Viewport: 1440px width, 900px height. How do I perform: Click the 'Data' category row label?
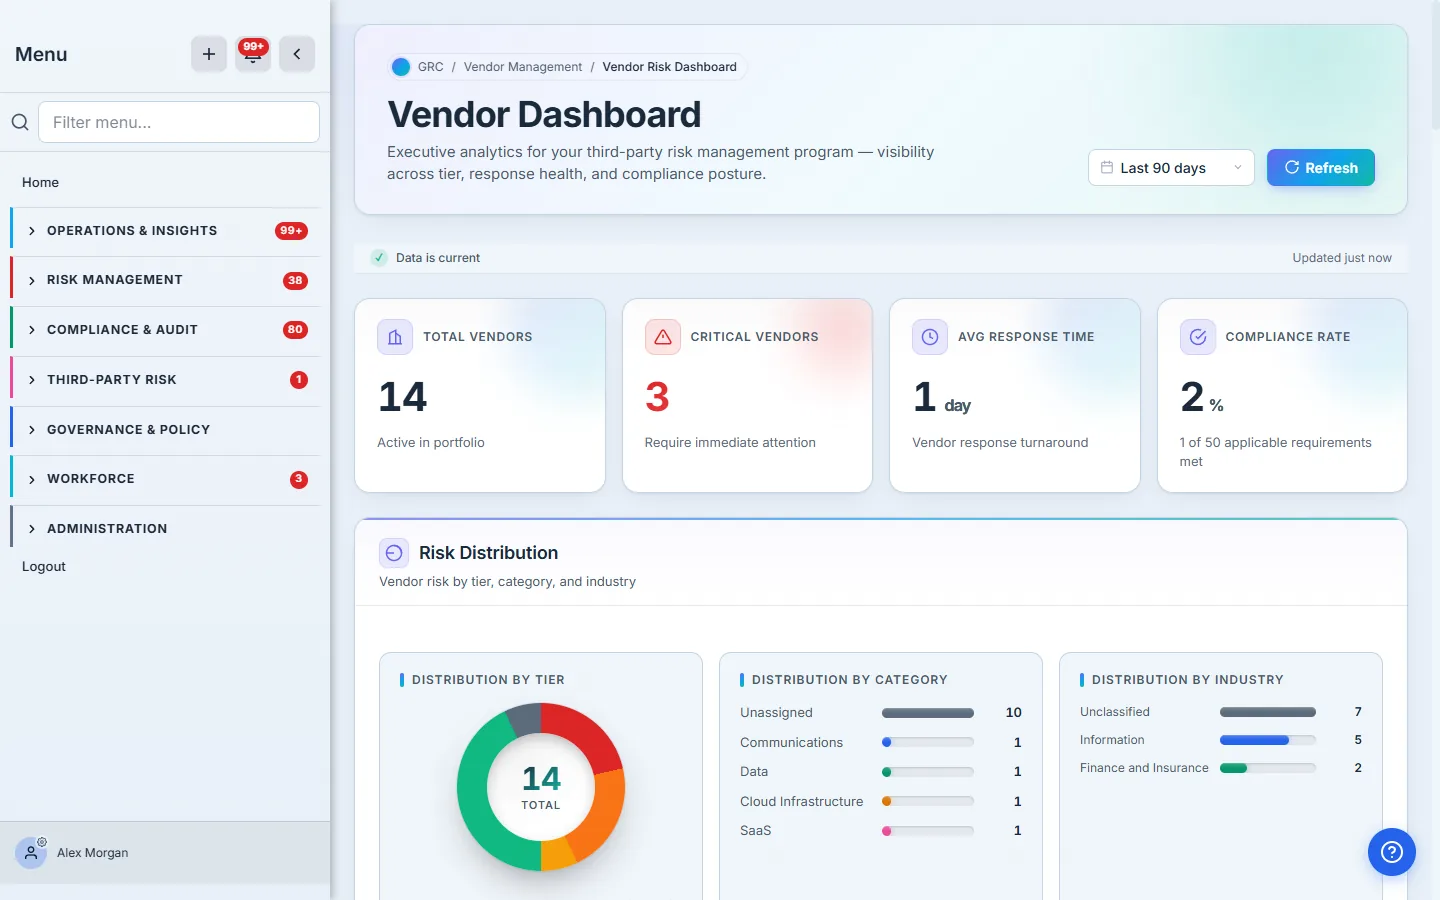coord(754,771)
